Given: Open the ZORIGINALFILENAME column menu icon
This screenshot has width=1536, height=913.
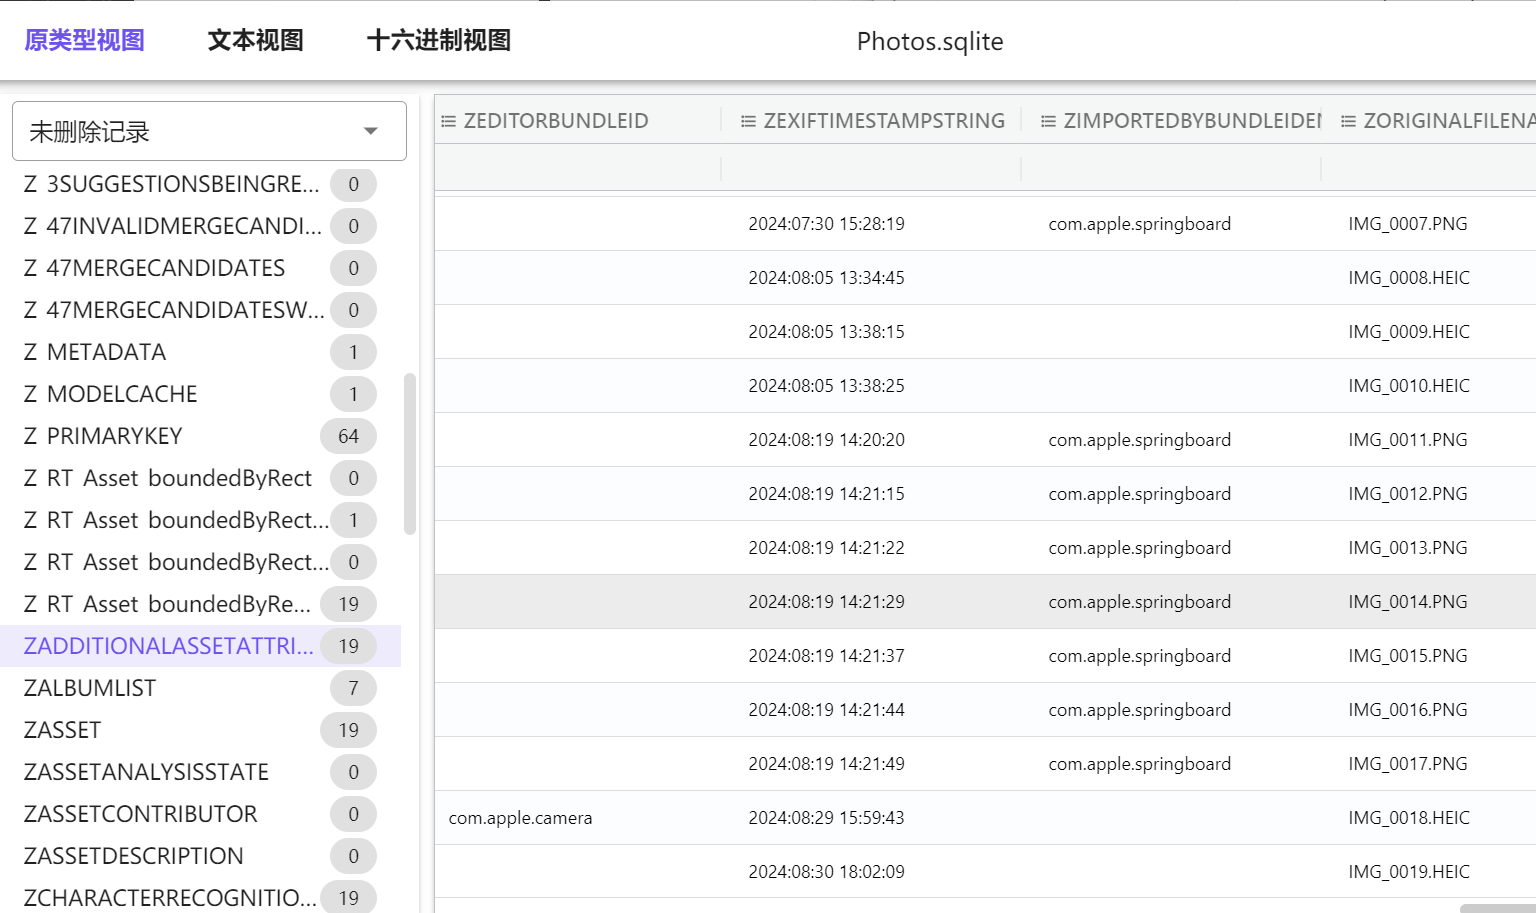Looking at the screenshot, I should pos(1347,120).
